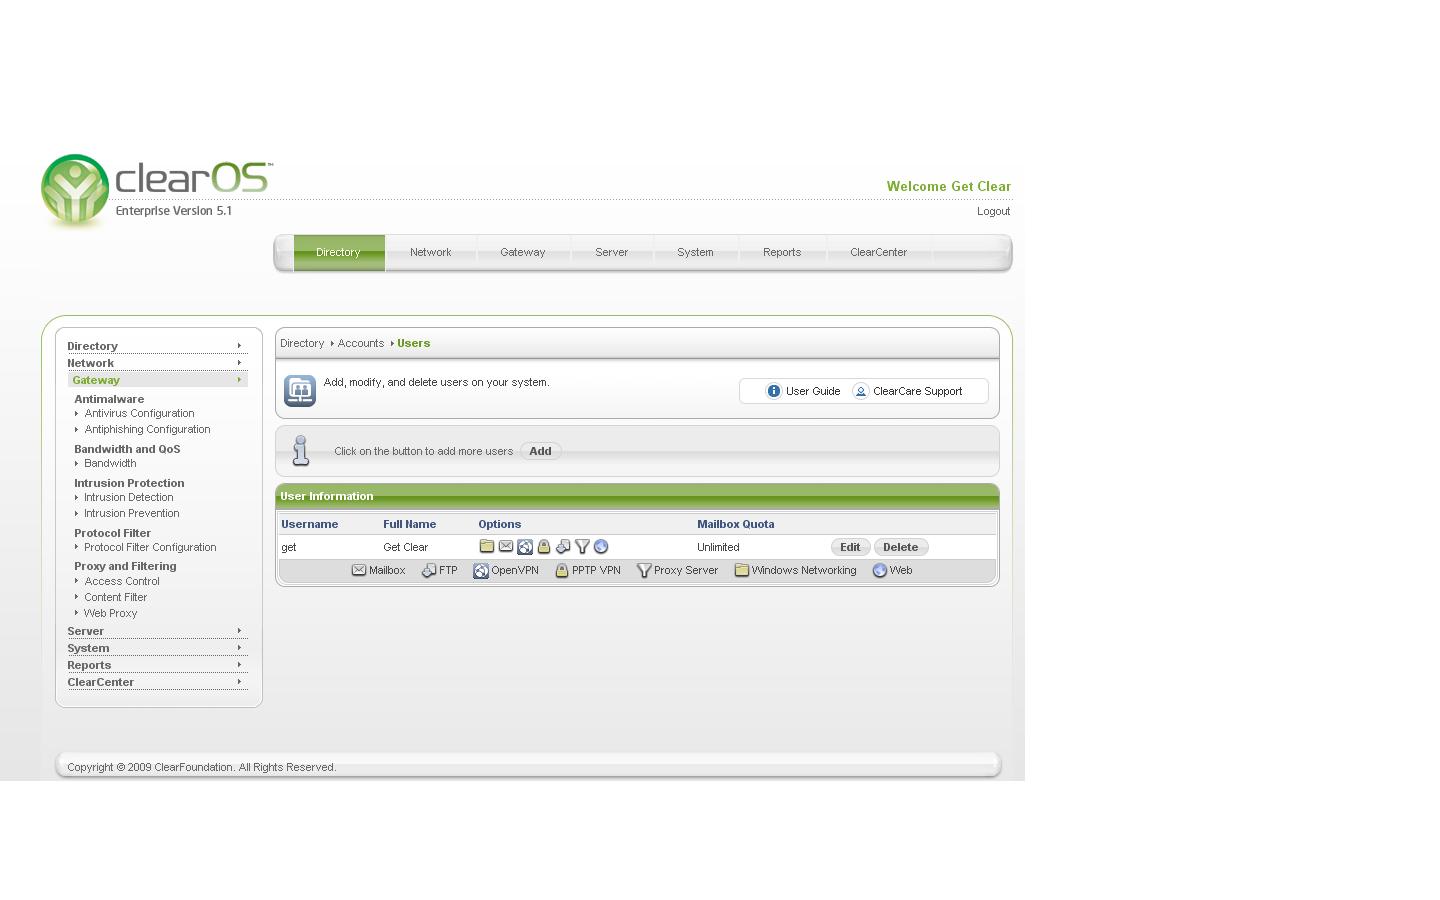Click the Mailbox icon in the legend
The image size is (1440, 900).
tap(359, 570)
